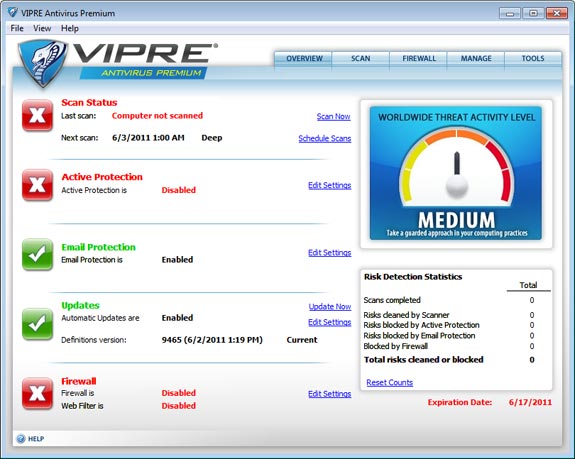This screenshot has width=575, height=459.
Task: Click the red X Firewall icon
Action: [x=37, y=393]
